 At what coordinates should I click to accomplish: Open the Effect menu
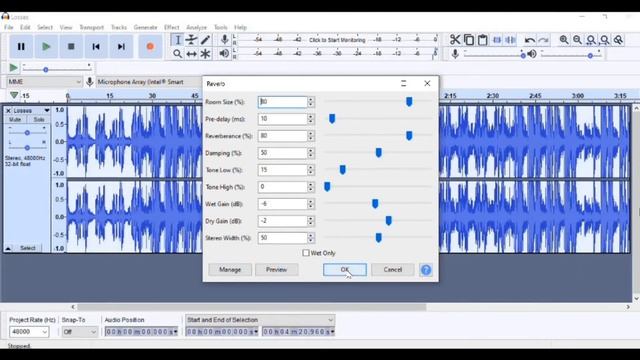pos(171,27)
